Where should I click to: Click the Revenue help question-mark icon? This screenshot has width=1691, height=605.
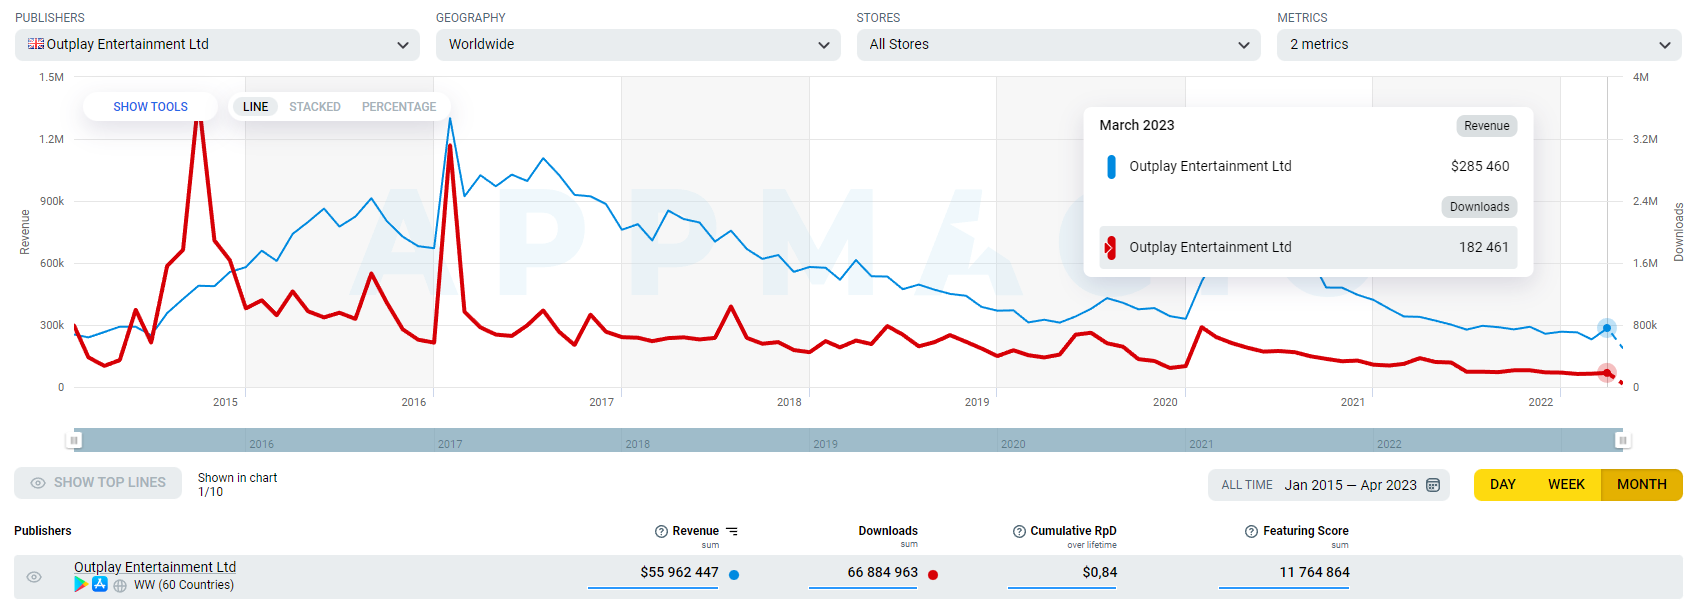pos(661,532)
